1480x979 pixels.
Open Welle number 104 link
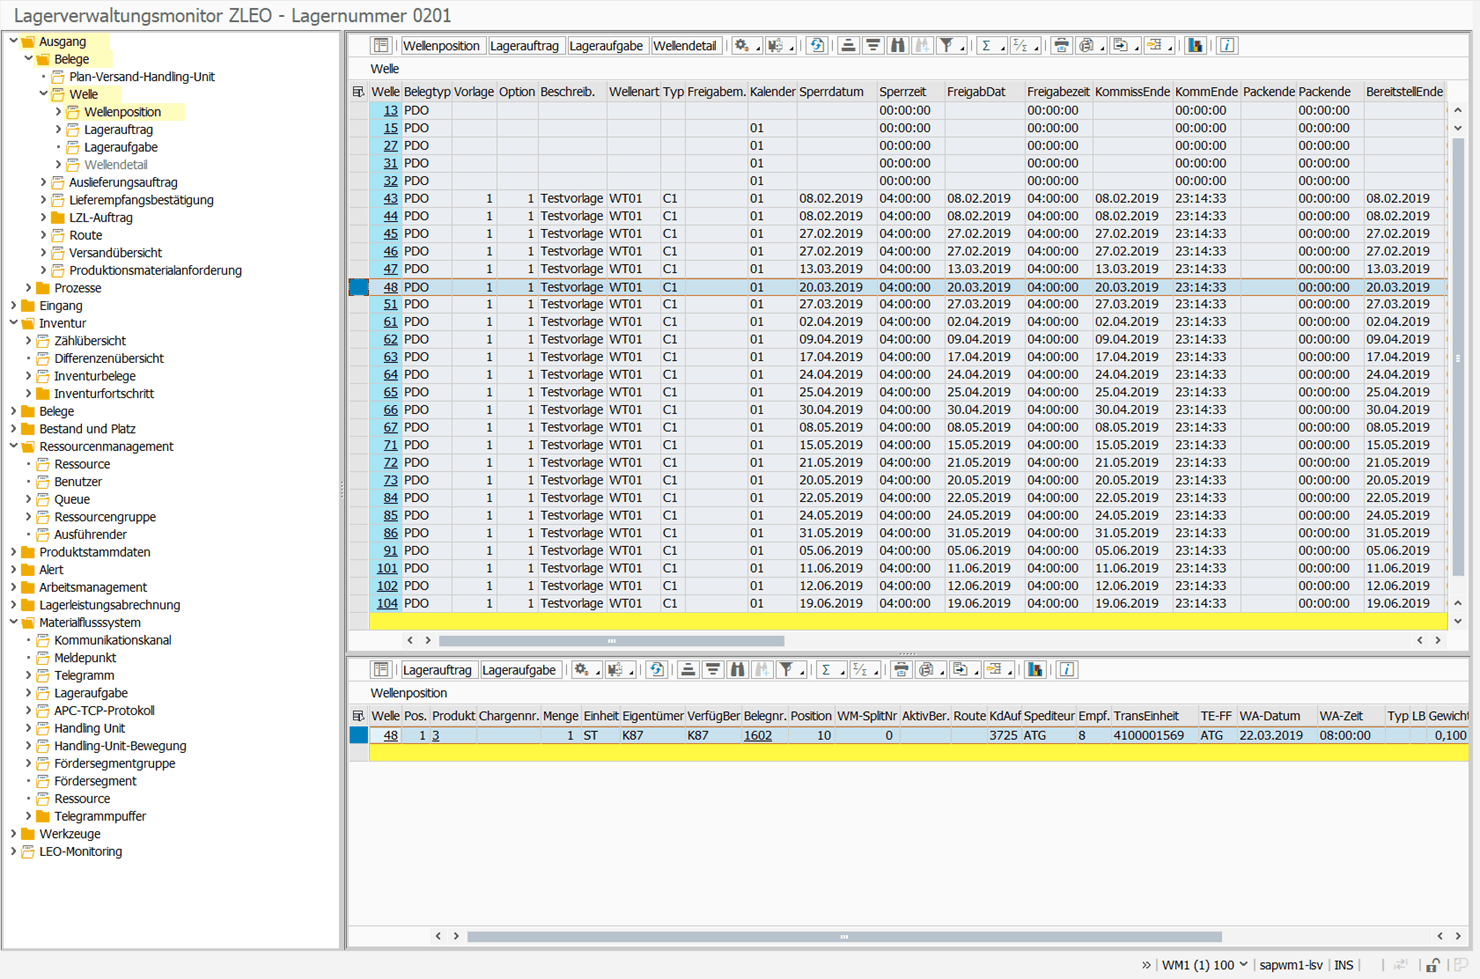pyautogui.click(x=387, y=603)
